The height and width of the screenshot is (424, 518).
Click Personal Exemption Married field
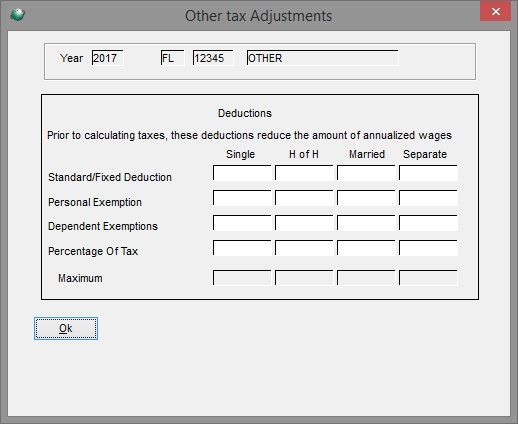[366, 198]
